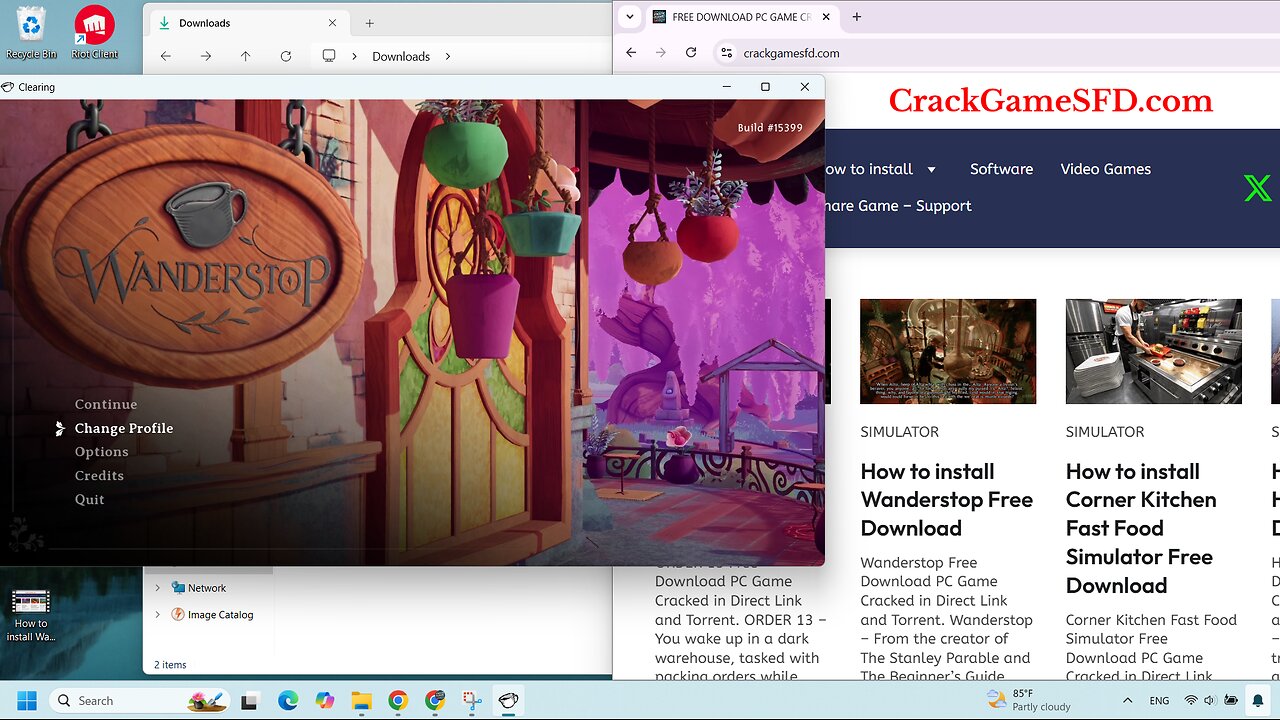
Task: Click Chrome's Reload button
Action: 691,53
